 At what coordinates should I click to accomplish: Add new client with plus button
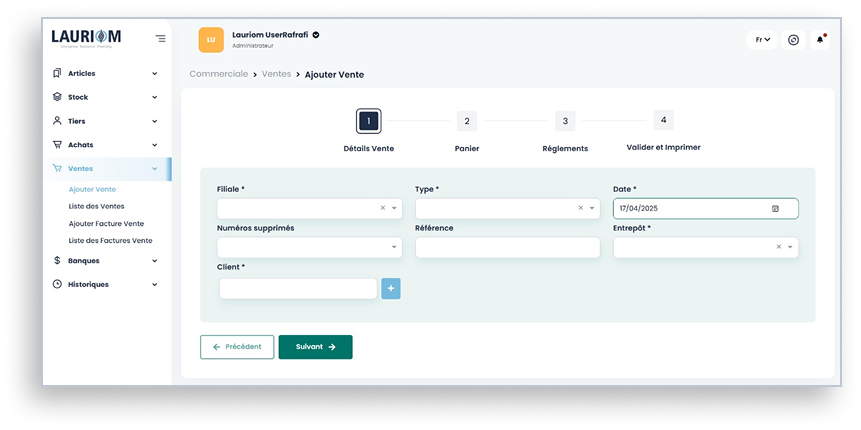coord(391,289)
